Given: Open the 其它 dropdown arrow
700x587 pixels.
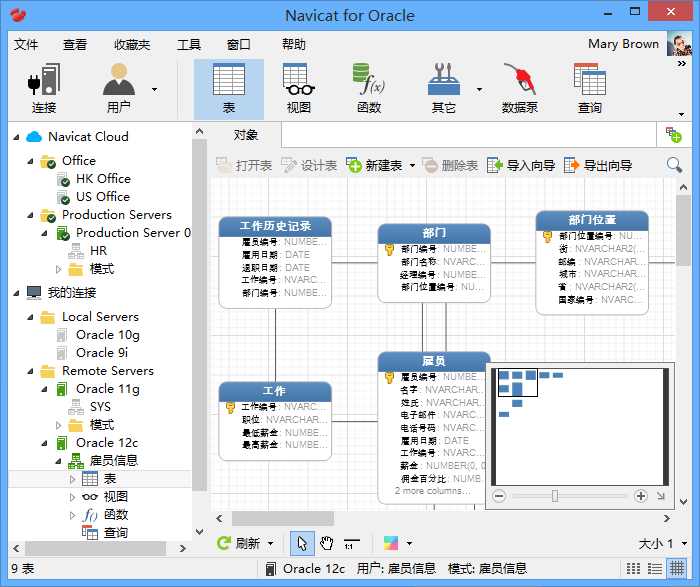Looking at the screenshot, I should pyautogui.click(x=479, y=90).
